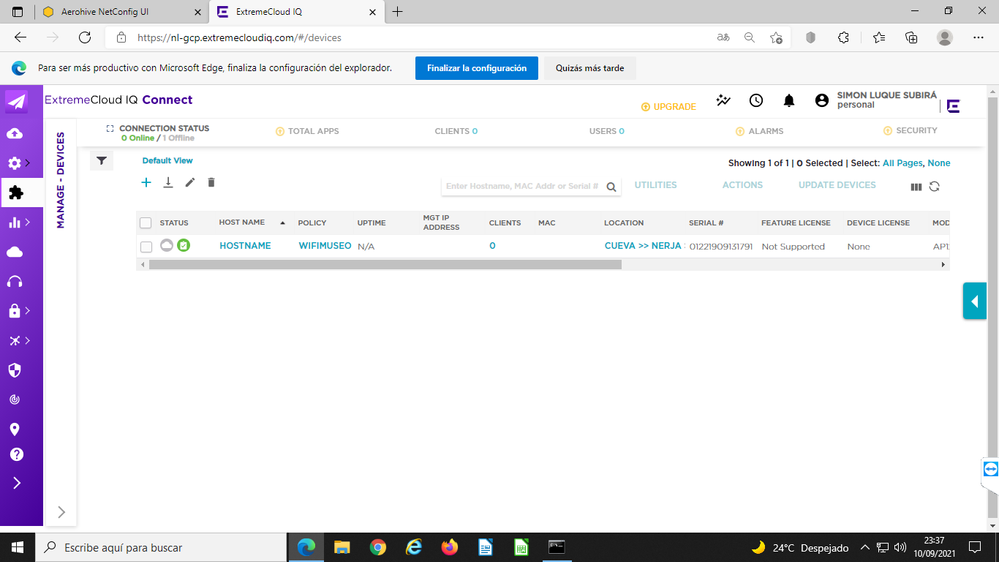Click the None select link
Viewport: 999px width, 562px height.
[938, 163]
